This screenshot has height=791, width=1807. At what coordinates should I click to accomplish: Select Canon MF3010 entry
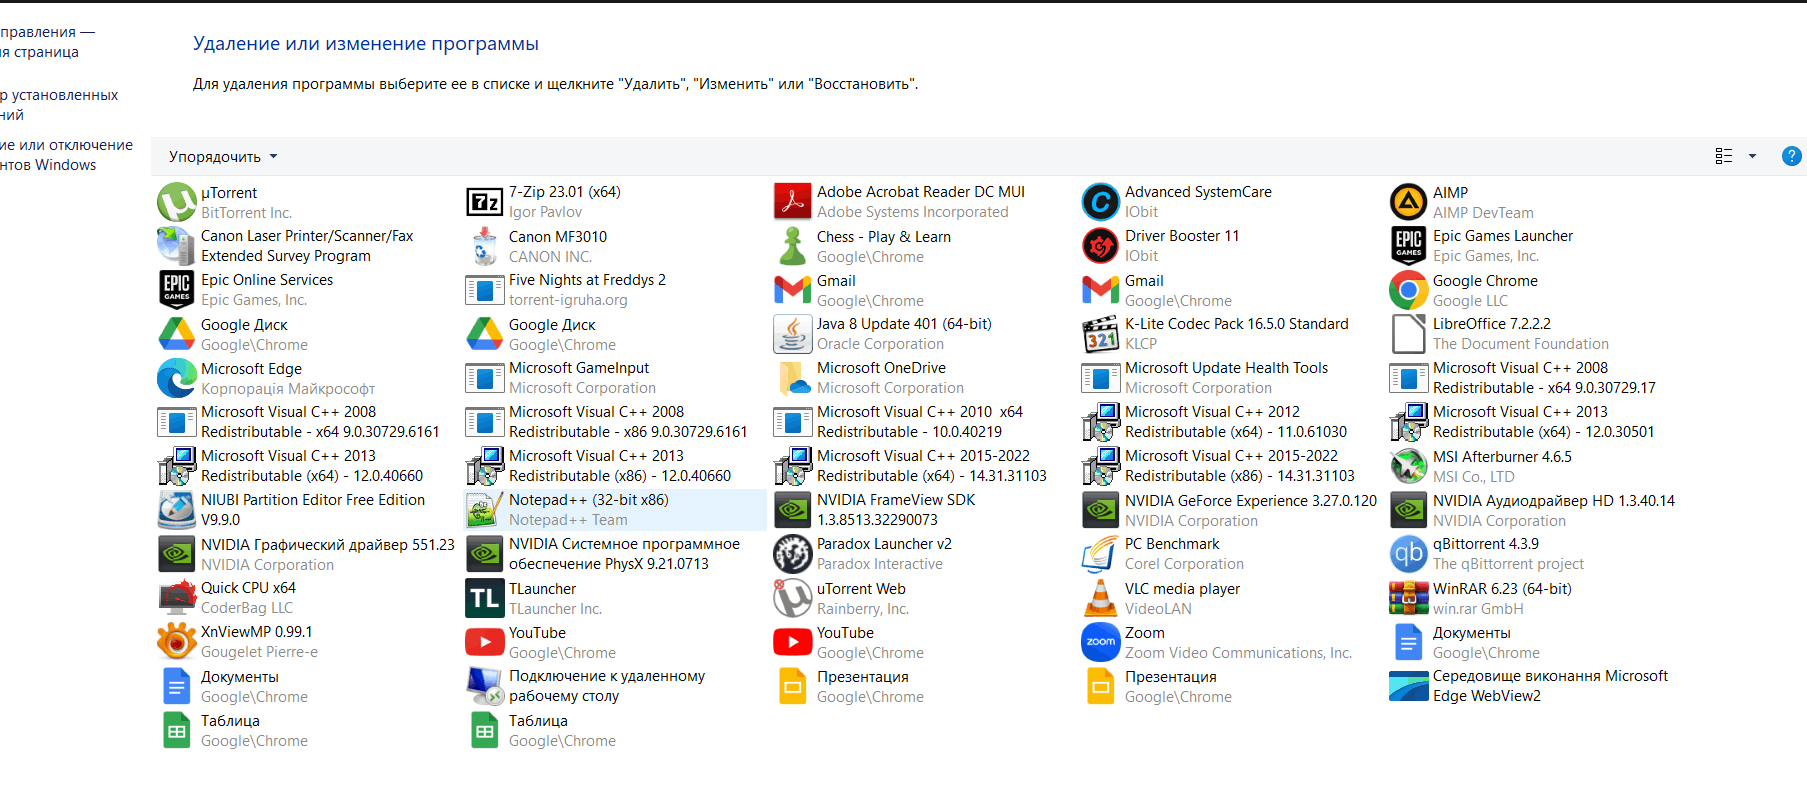(613, 246)
